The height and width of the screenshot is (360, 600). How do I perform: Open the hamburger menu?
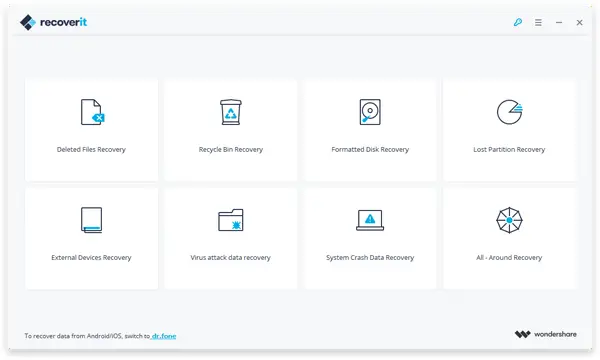pyautogui.click(x=538, y=23)
